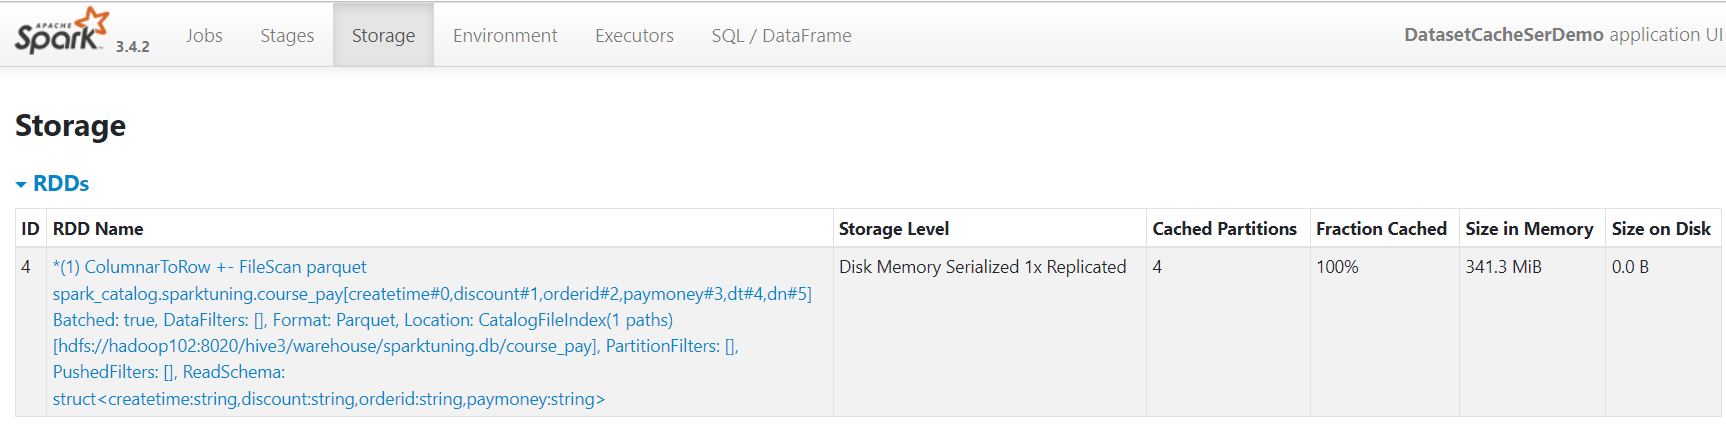Screen dimensions: 1726x438
Task: Sort table by ID column header
Action: pyautogui.click(x=30, y=228)
